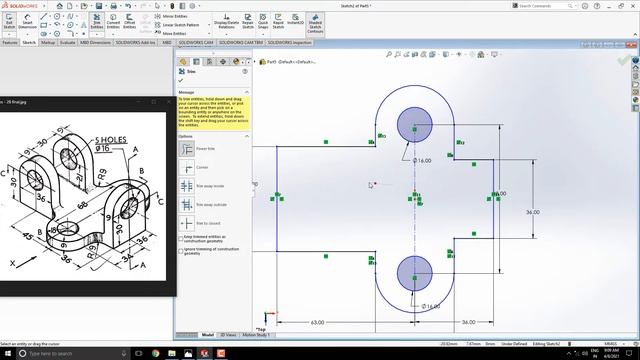Open the SOLIDWORKS logo menu arrow
The image size is (640, 360).
click(44, 6)
